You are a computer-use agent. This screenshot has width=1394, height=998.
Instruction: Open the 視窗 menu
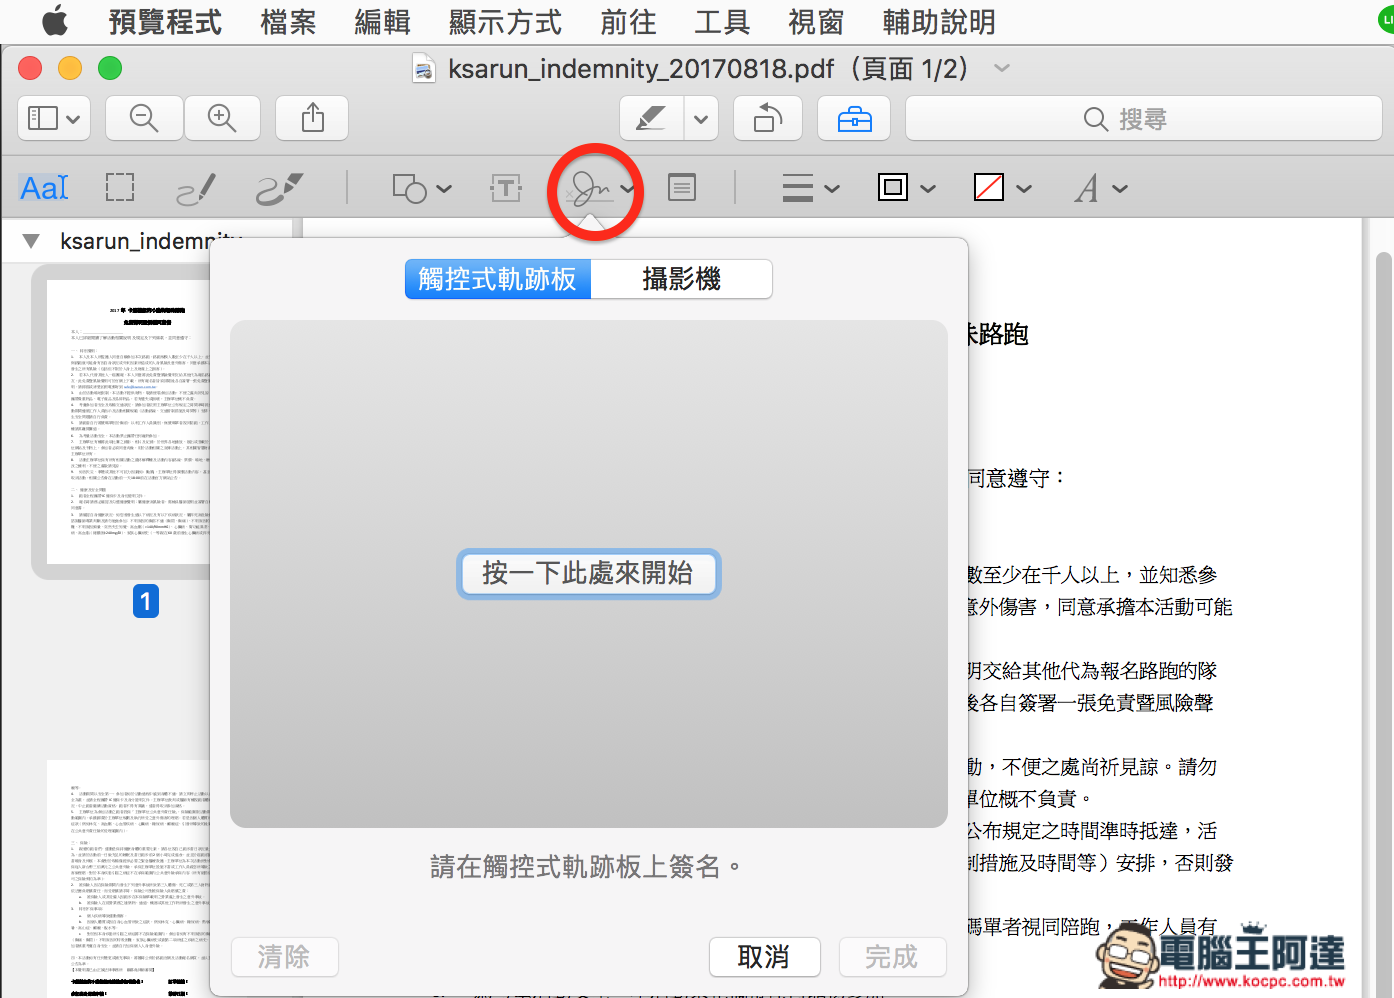click(816, 21)
